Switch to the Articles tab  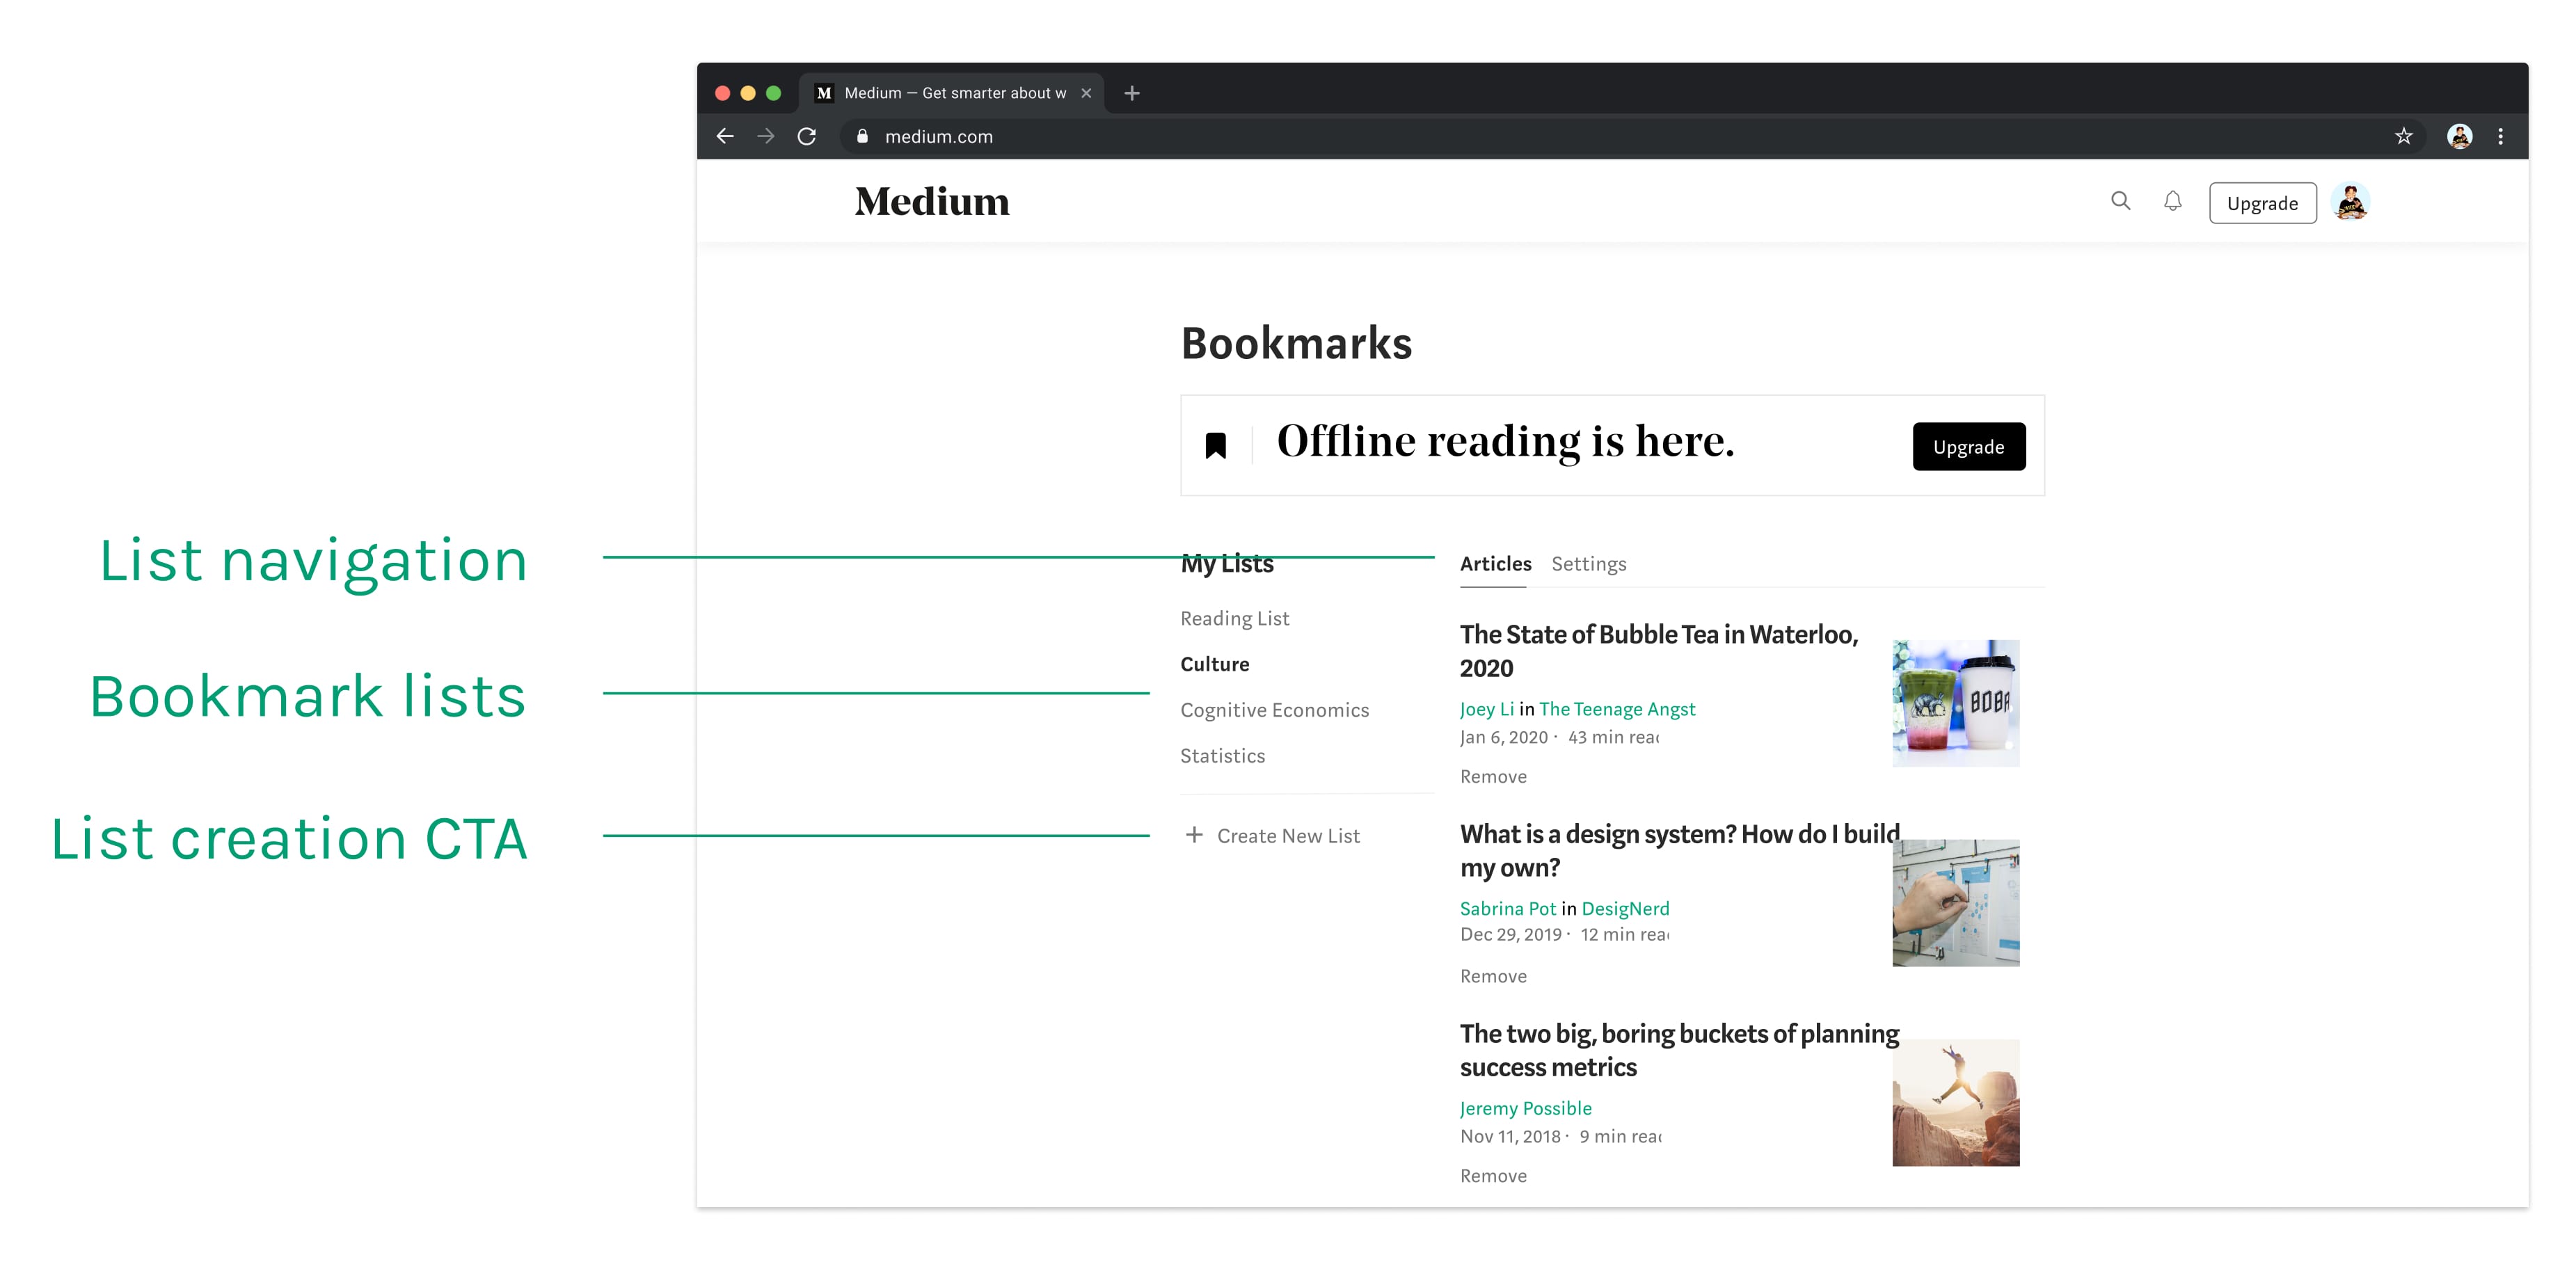click(1495, 564)
